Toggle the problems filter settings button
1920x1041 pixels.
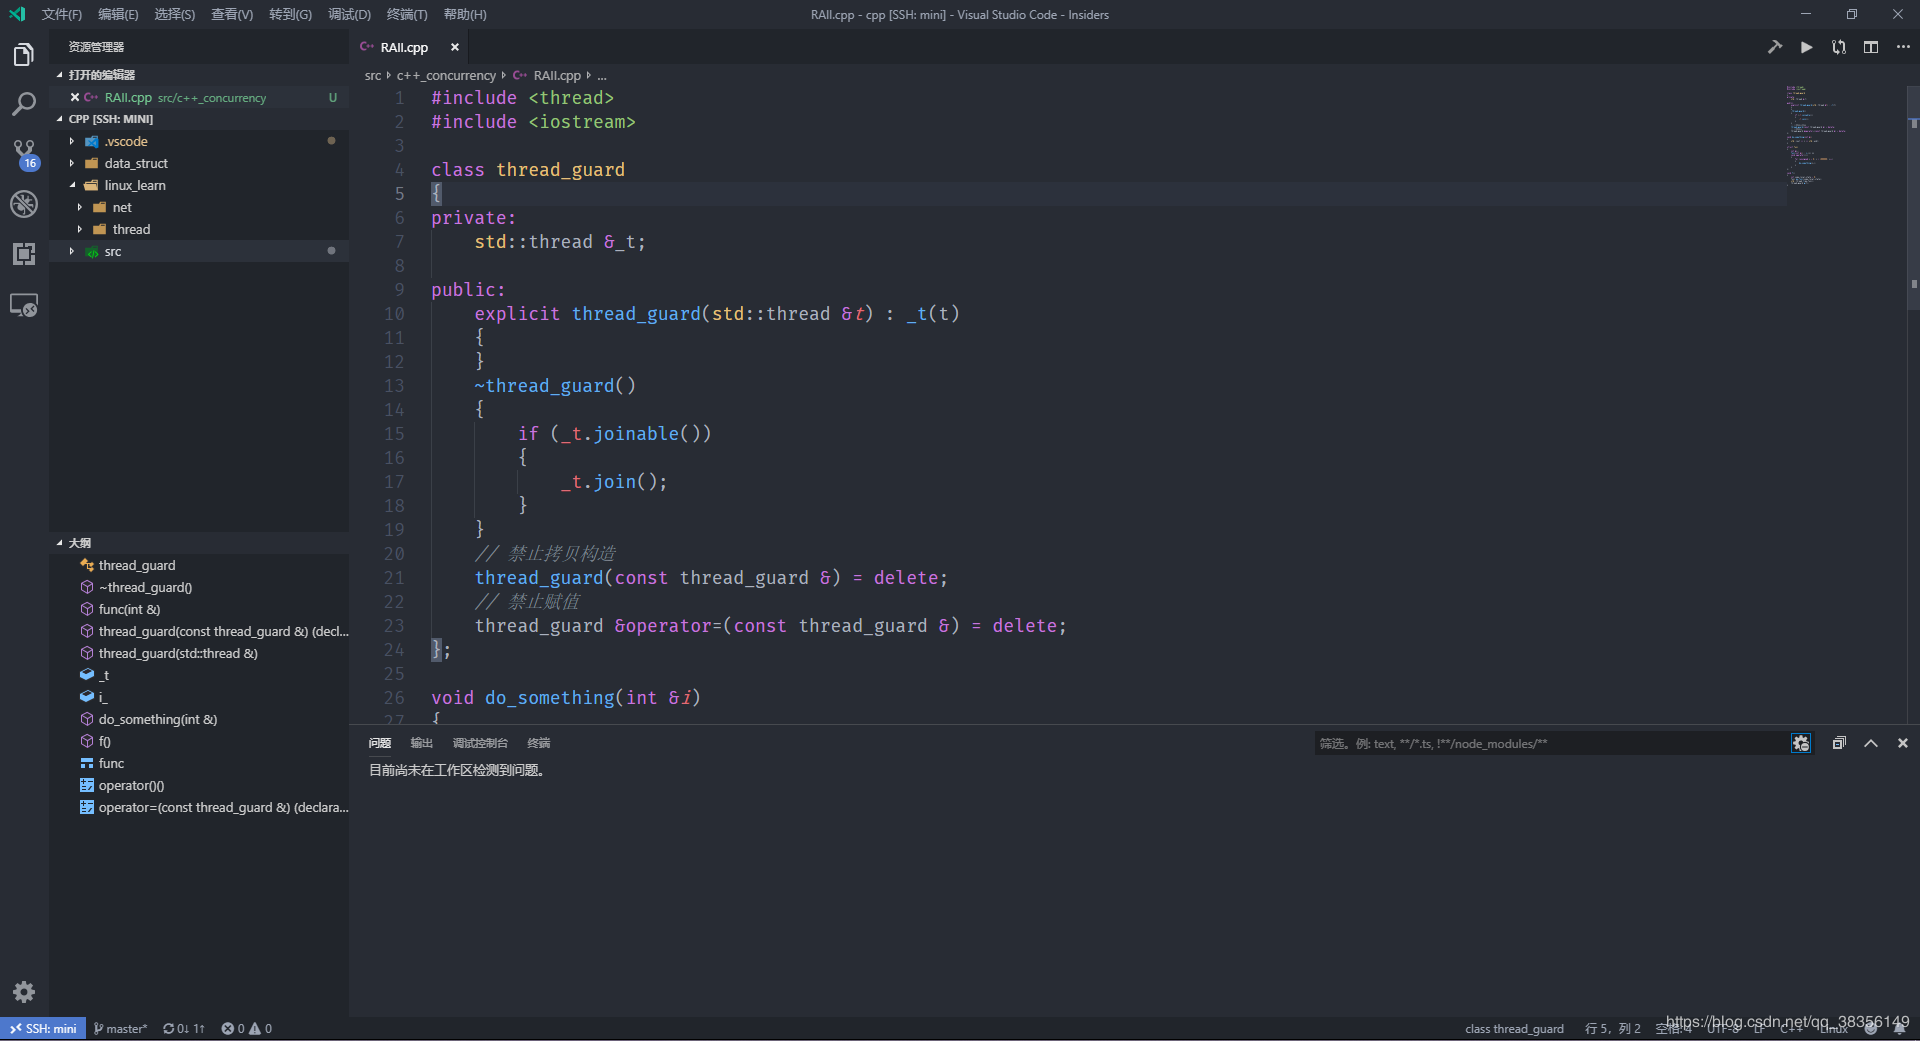point(1800,743)
